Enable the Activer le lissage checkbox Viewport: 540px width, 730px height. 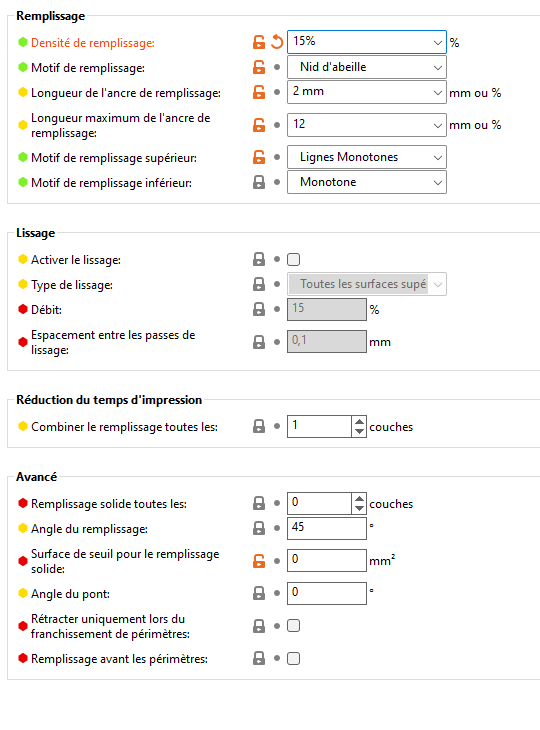(x=293, y=259)
